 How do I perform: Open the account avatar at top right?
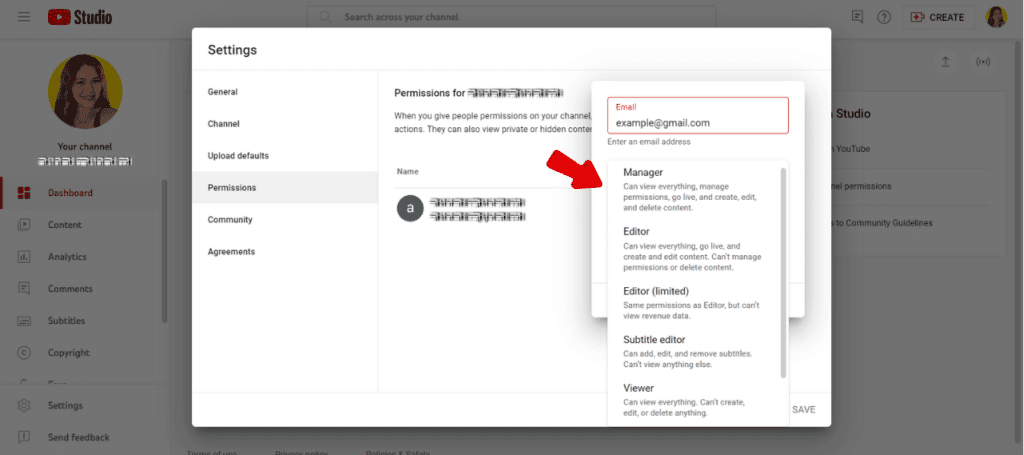[996, 17]
